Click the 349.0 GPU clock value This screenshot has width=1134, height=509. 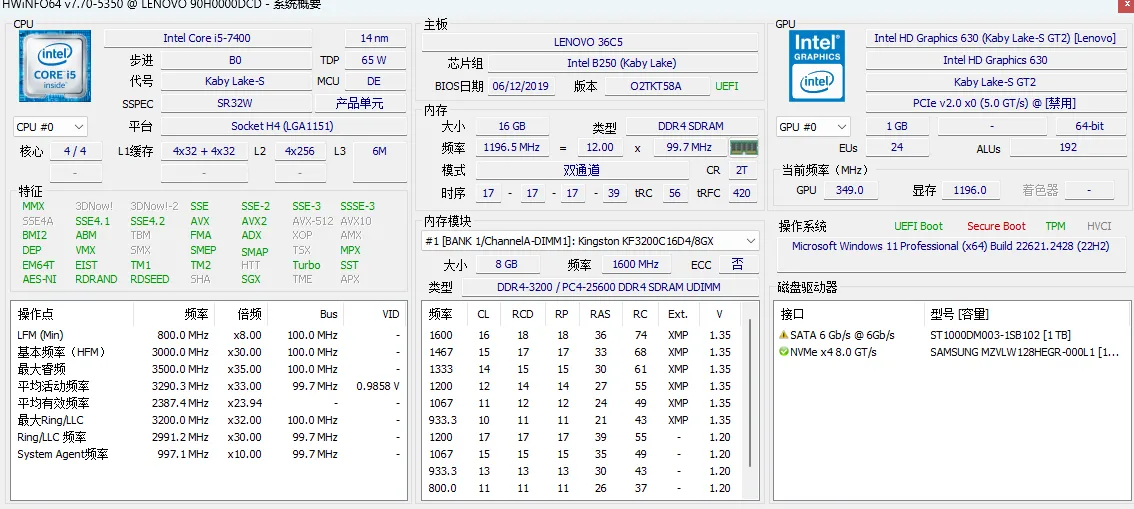pyautogui.click(x=850, y=190)
